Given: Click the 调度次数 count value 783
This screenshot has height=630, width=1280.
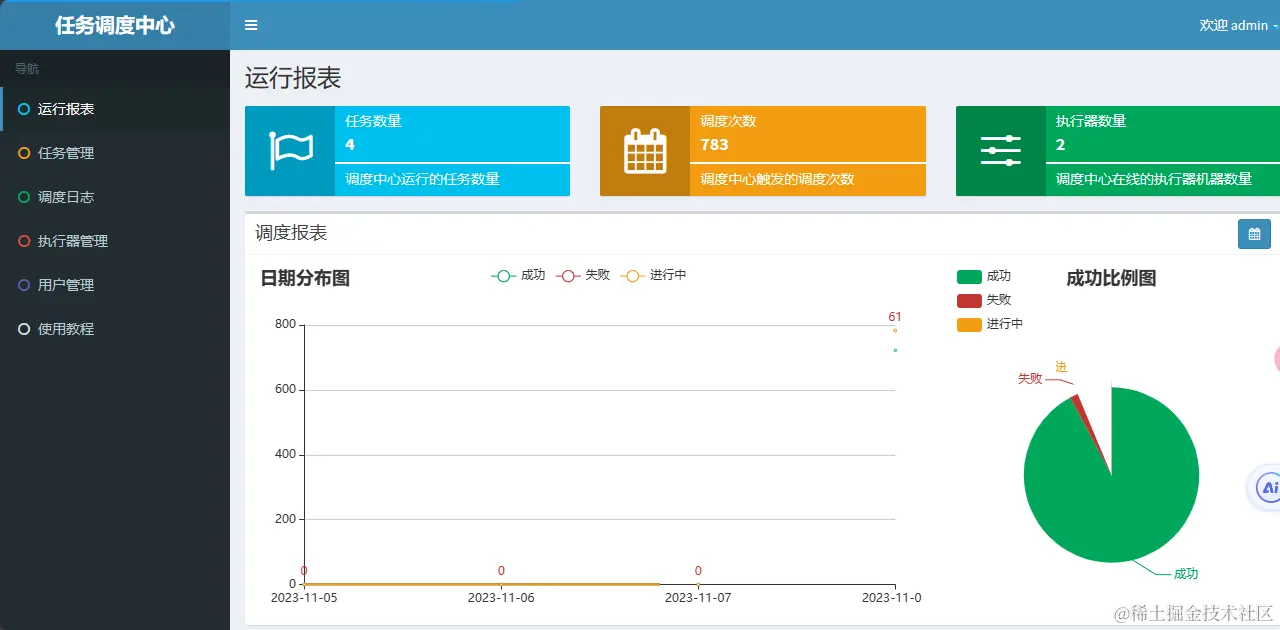Looking at the screenshot, I should tap(715, 144).
